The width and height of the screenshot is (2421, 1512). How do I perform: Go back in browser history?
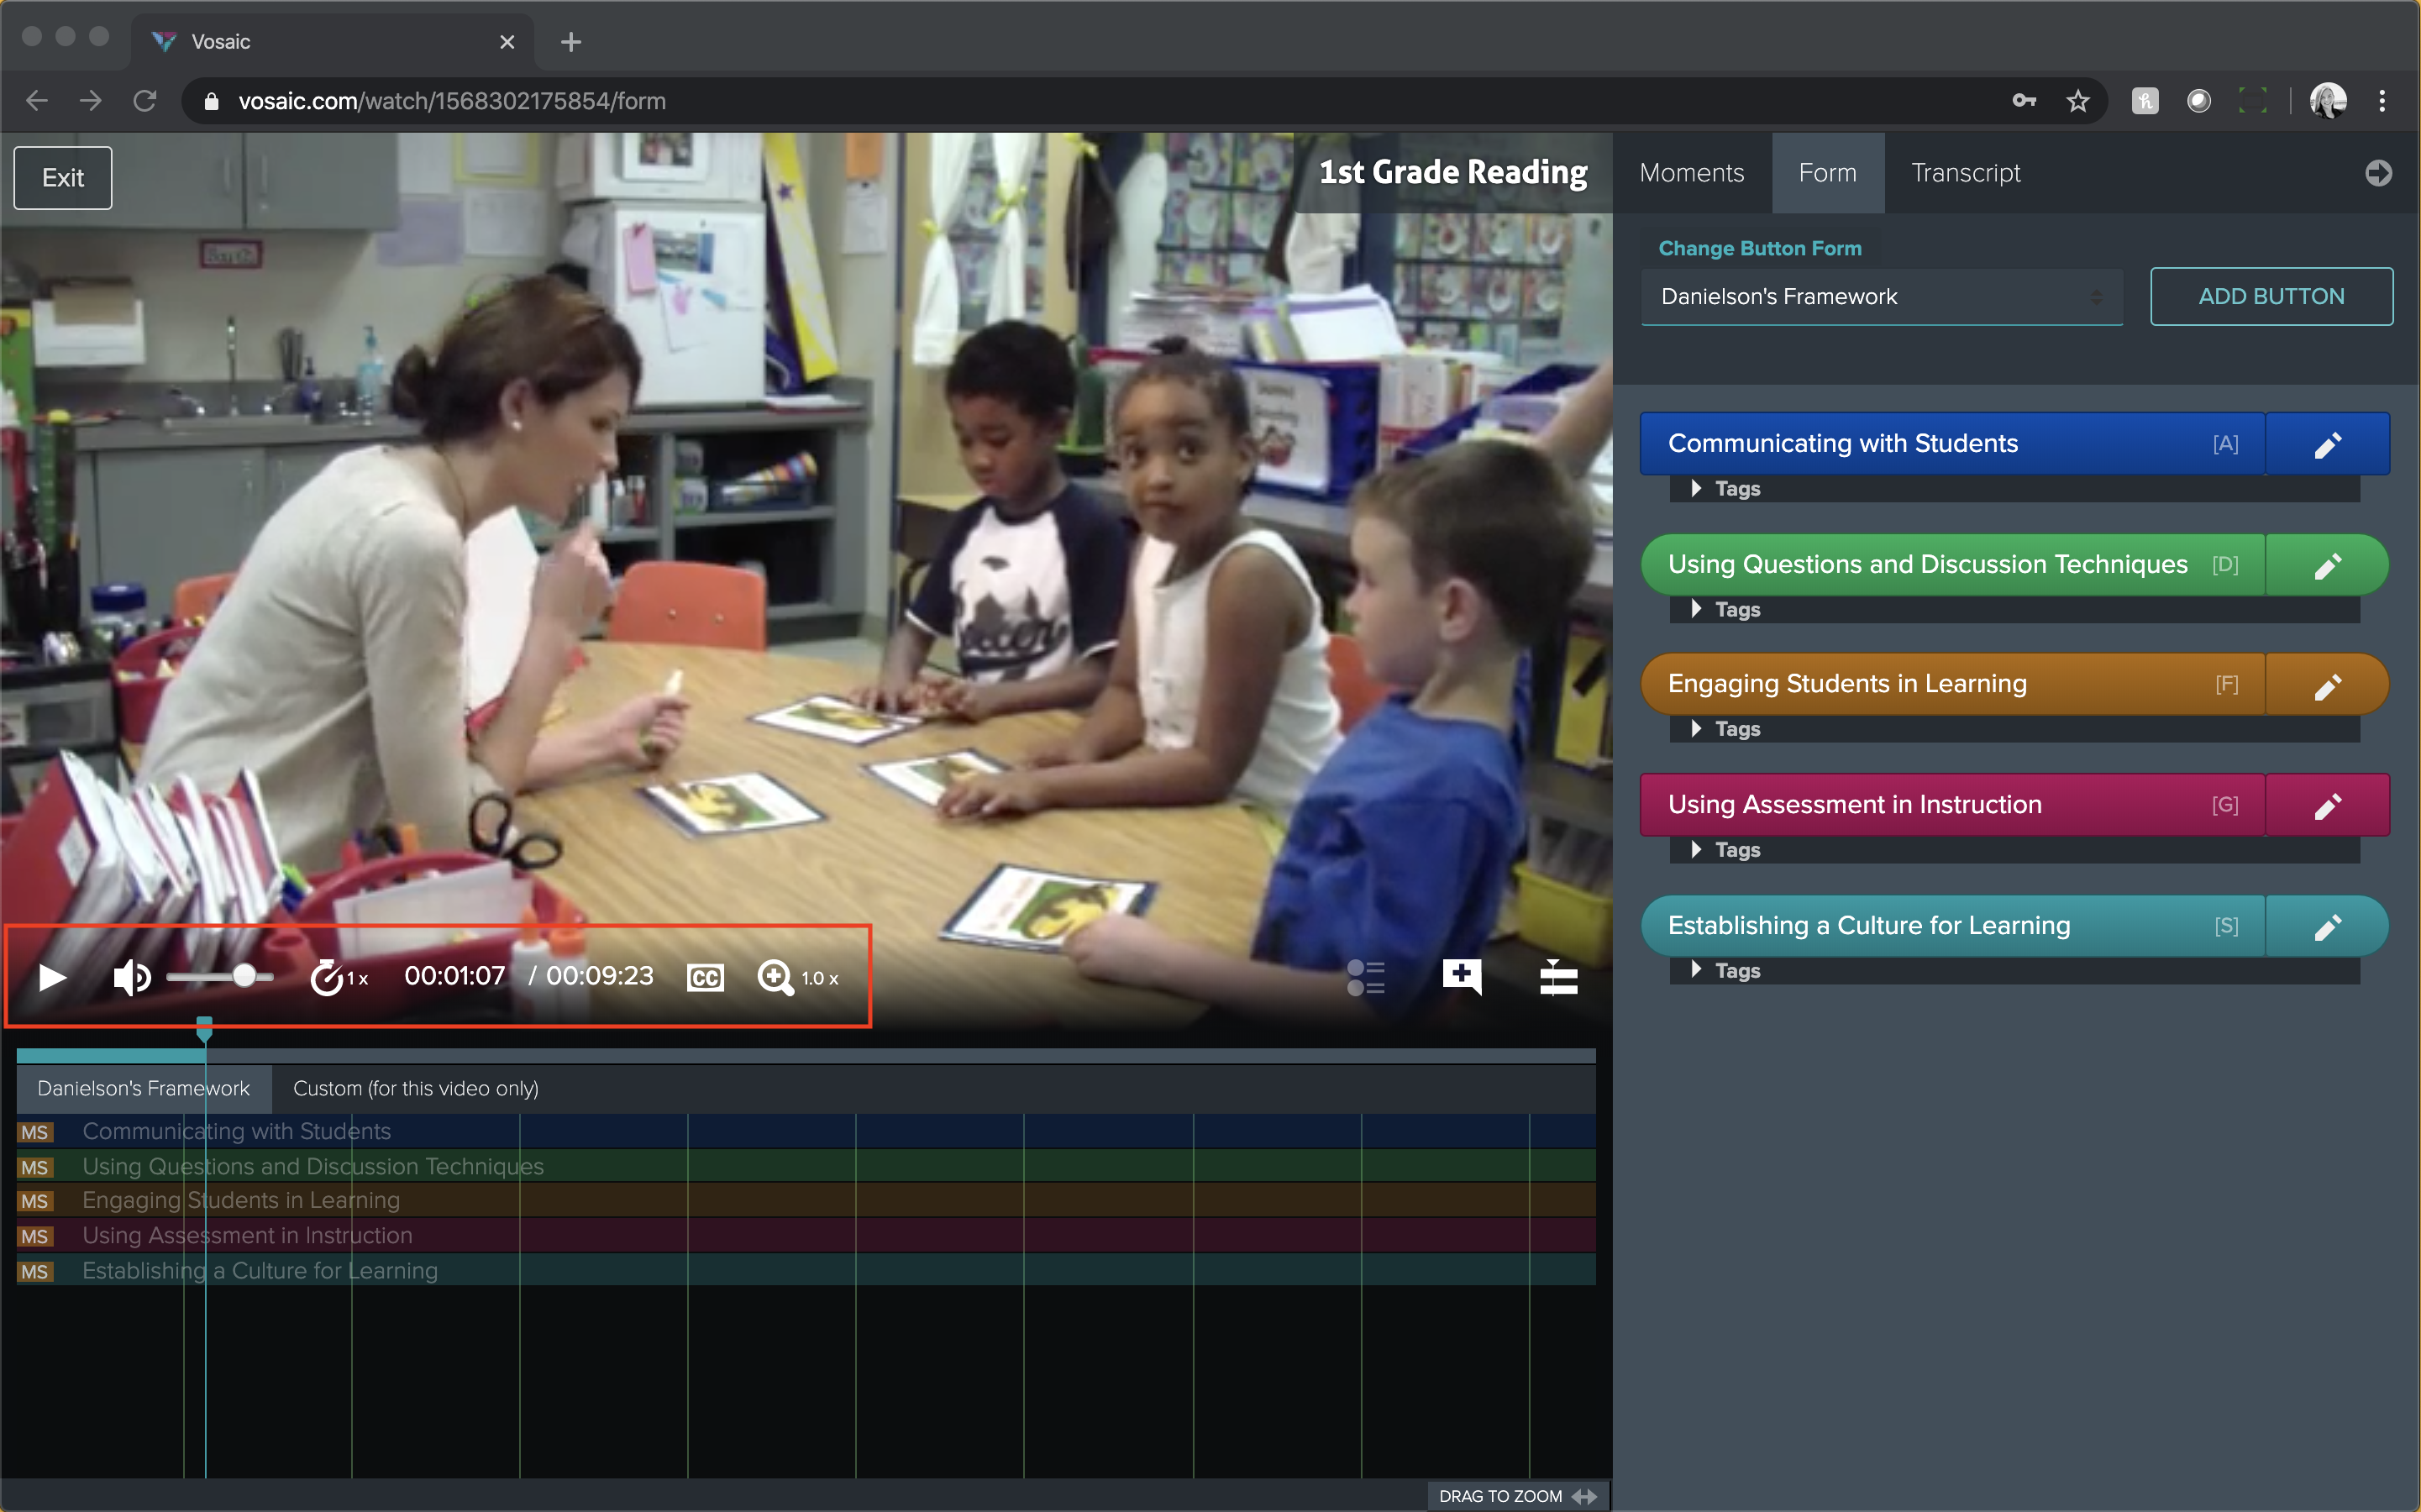point(37,101)
